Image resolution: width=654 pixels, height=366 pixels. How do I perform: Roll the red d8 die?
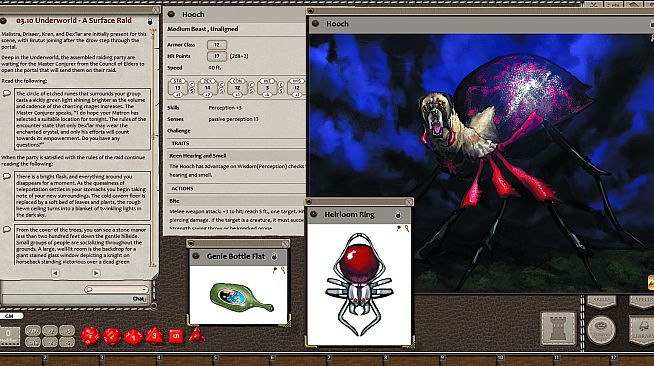(x=154, y=336)
